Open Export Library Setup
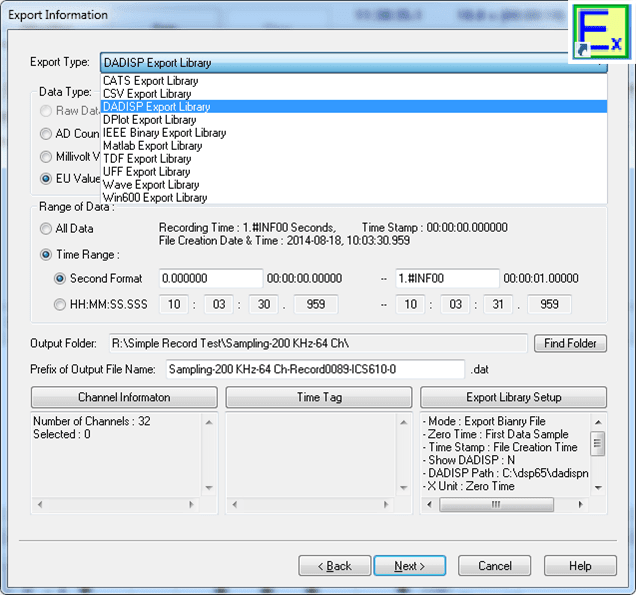The height and width of the screenshot is (595, 636). click(x=514, y=397)
